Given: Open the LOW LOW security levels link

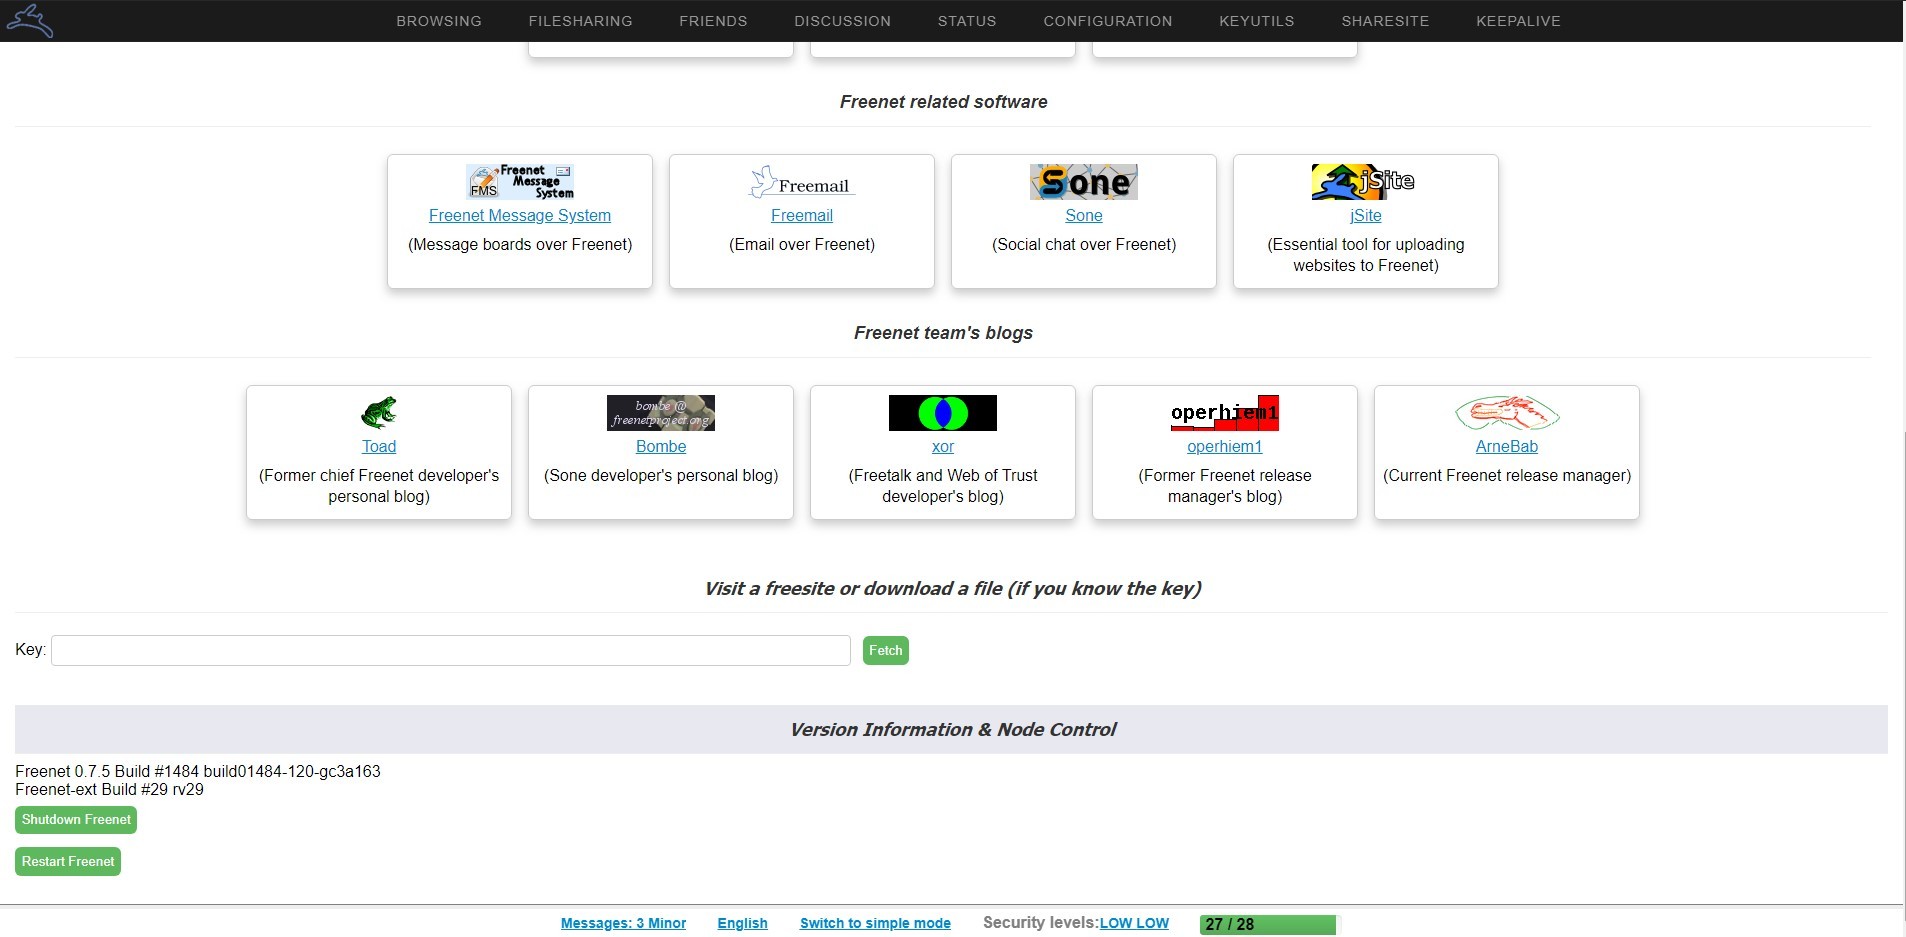Looking at the screenshot, I should click(1134, 923).
